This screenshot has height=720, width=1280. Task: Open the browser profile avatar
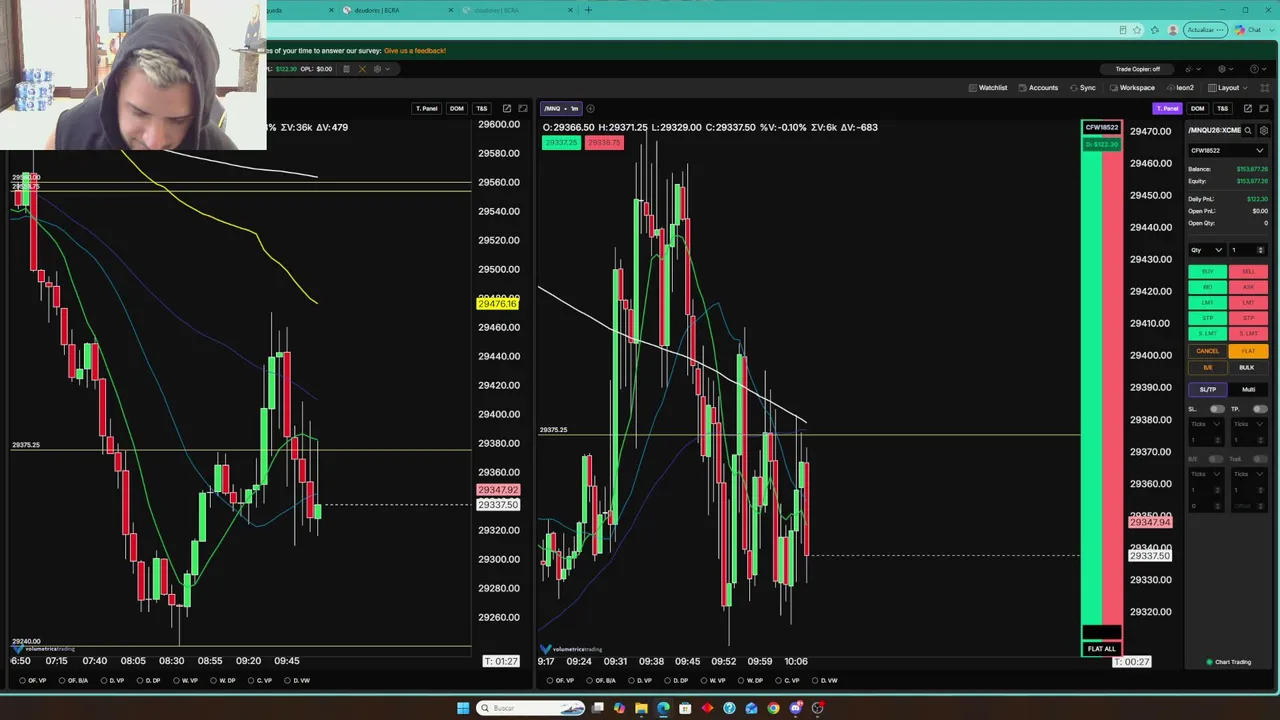1173,30
